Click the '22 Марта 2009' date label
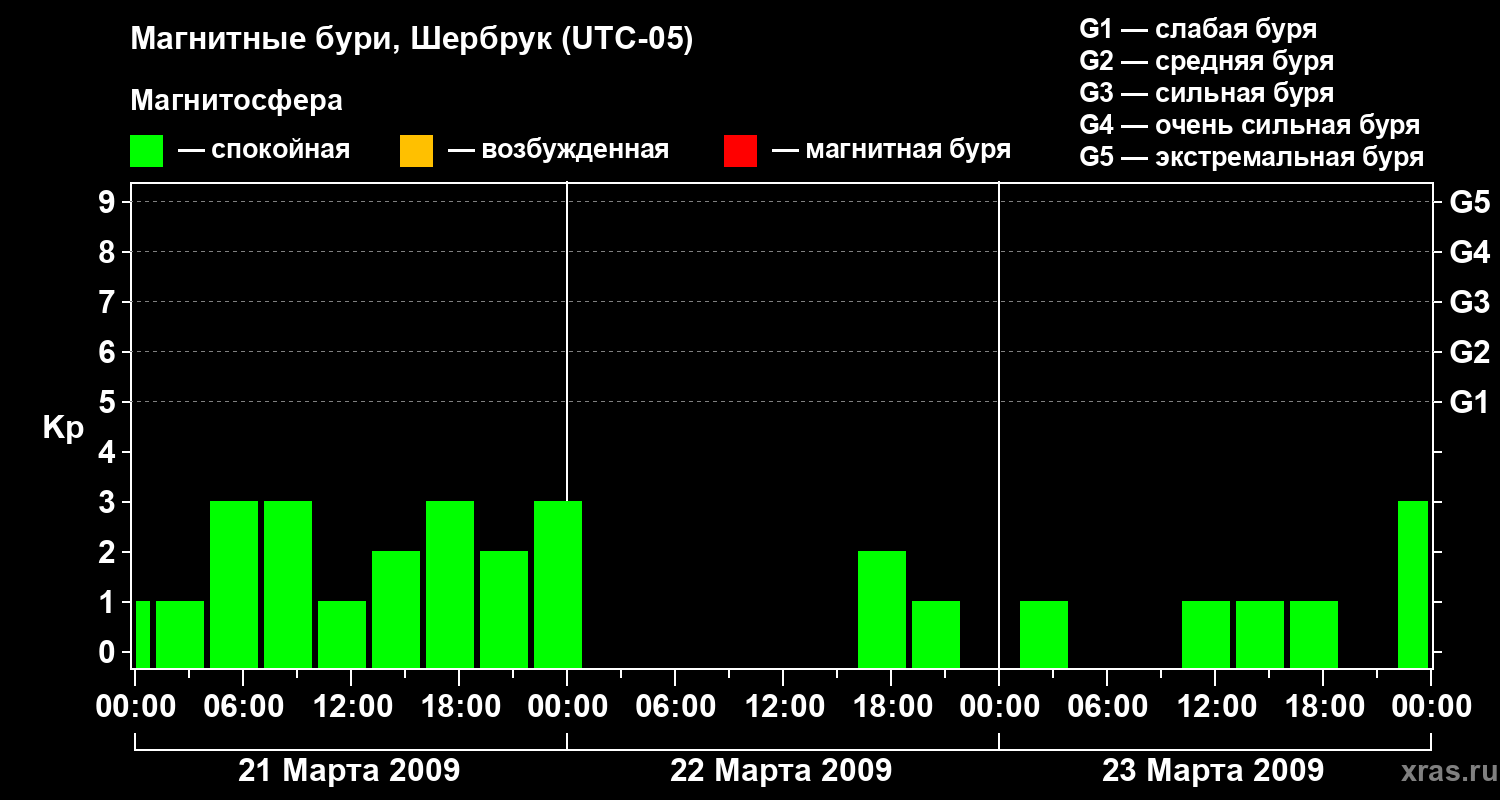The image size is (1500, 800). coord(781,771)
